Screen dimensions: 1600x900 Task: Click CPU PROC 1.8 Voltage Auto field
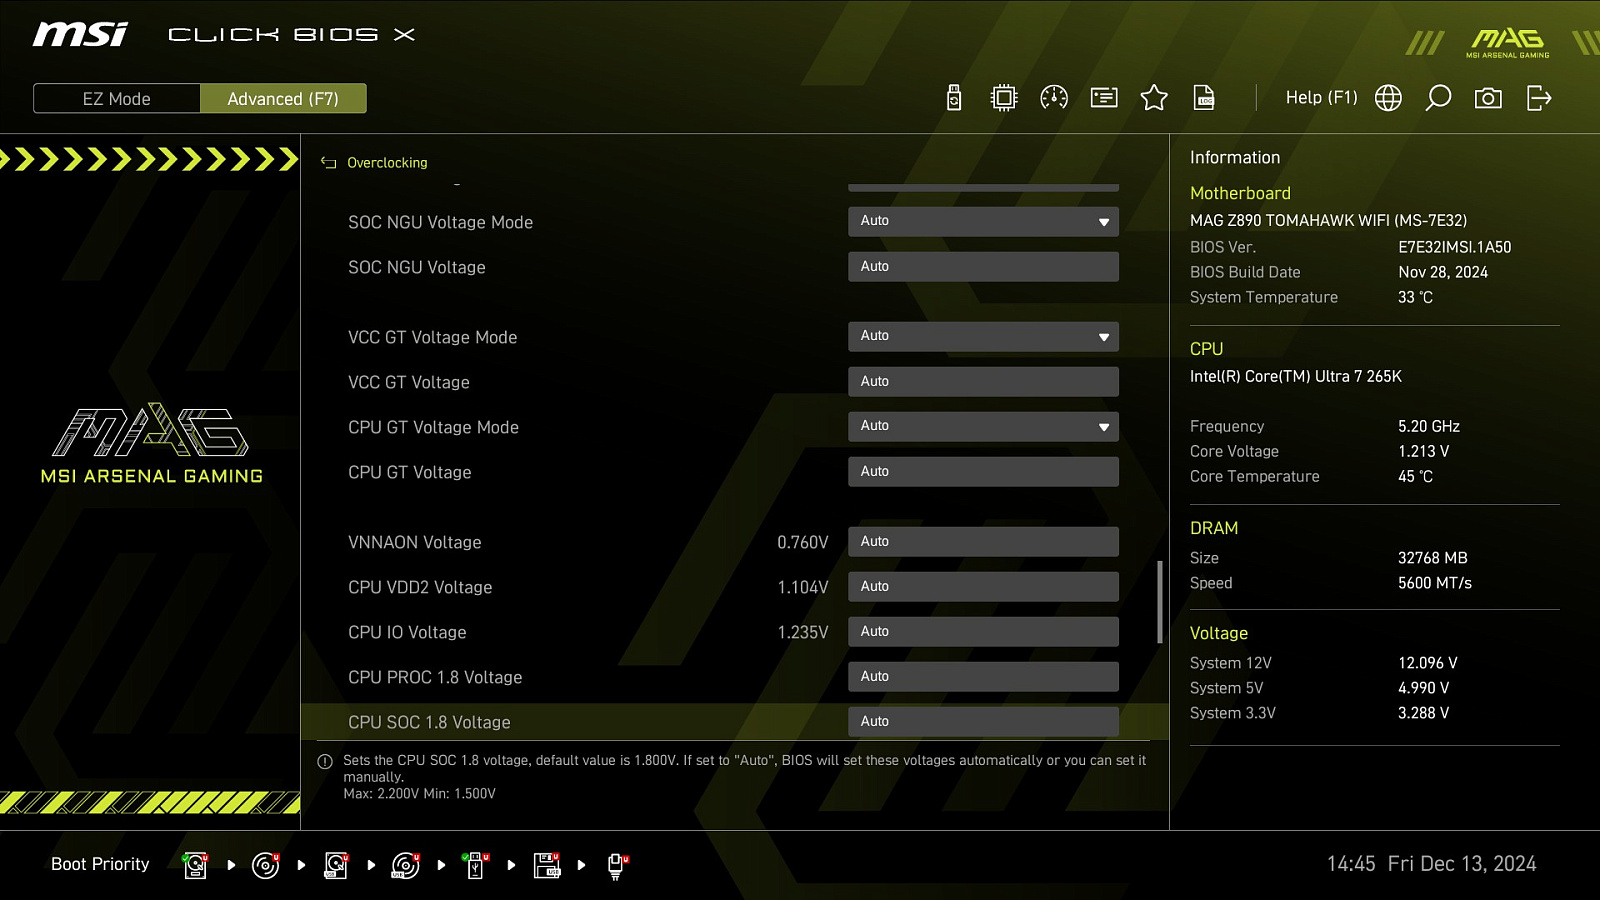(983, 677)
